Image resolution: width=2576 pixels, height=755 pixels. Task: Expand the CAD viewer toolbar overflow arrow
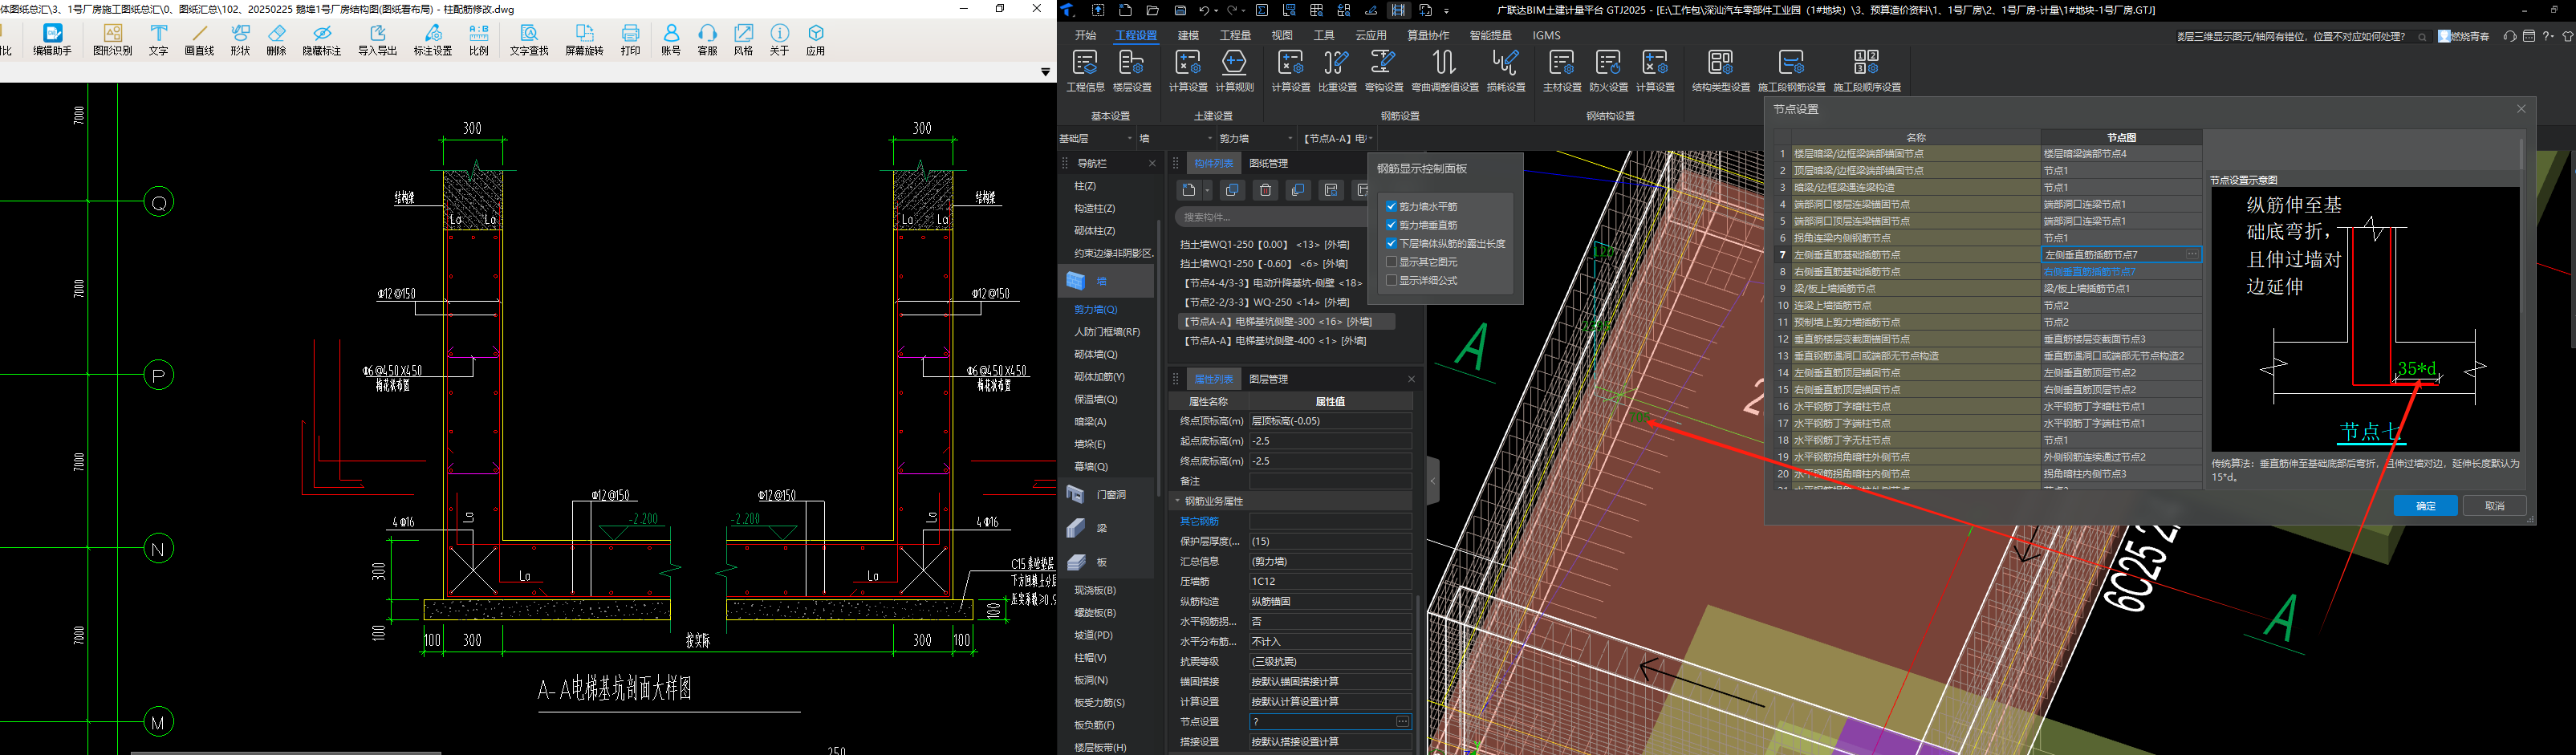pyautogui.click(x=1045, y=72)
